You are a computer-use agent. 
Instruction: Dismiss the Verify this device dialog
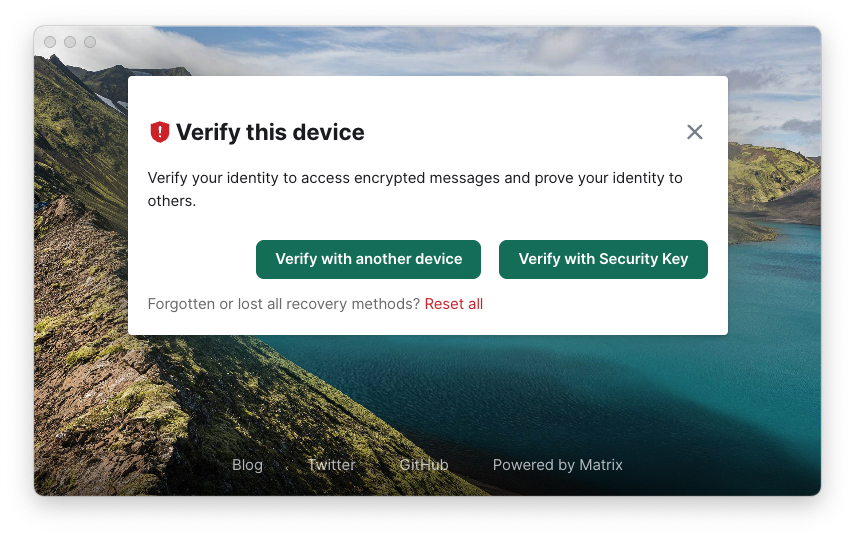tap(695, 132)
